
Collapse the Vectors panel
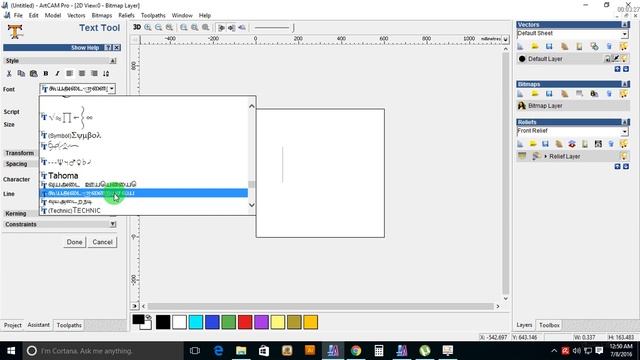coord(625,25)
